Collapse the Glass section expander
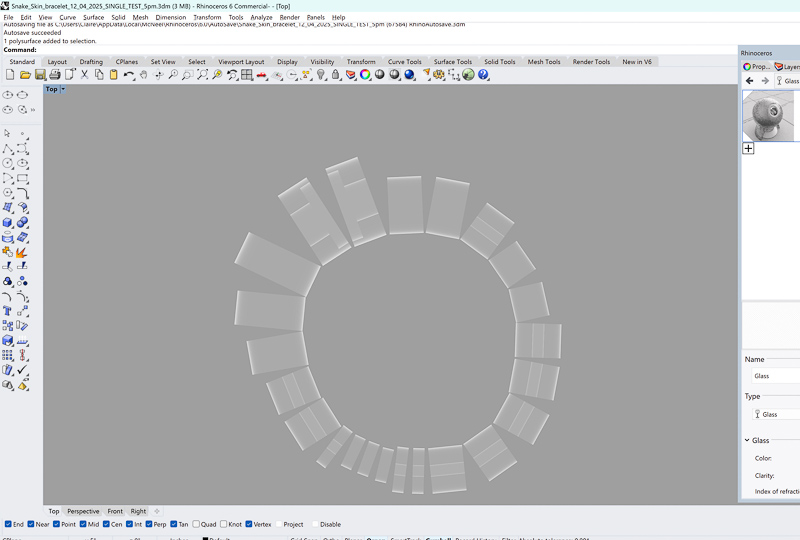 pos(747,440)
